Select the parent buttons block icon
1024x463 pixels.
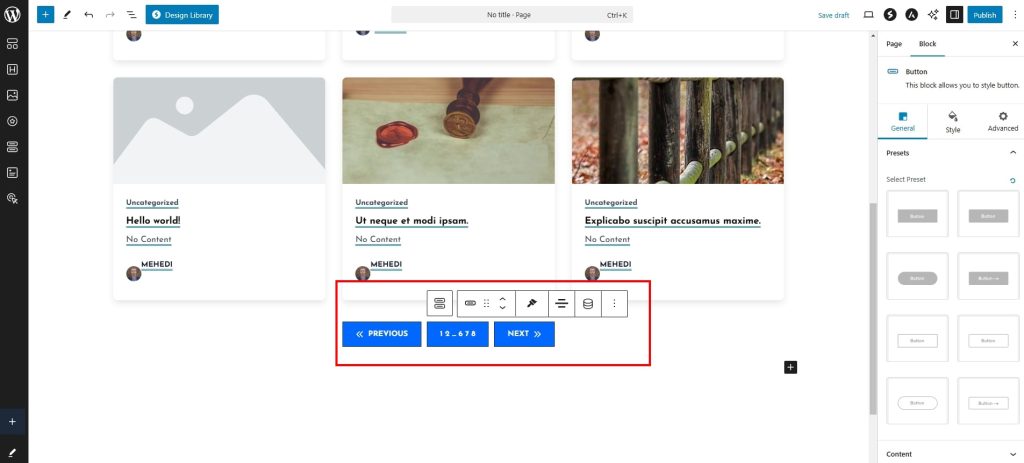[440, 303]
